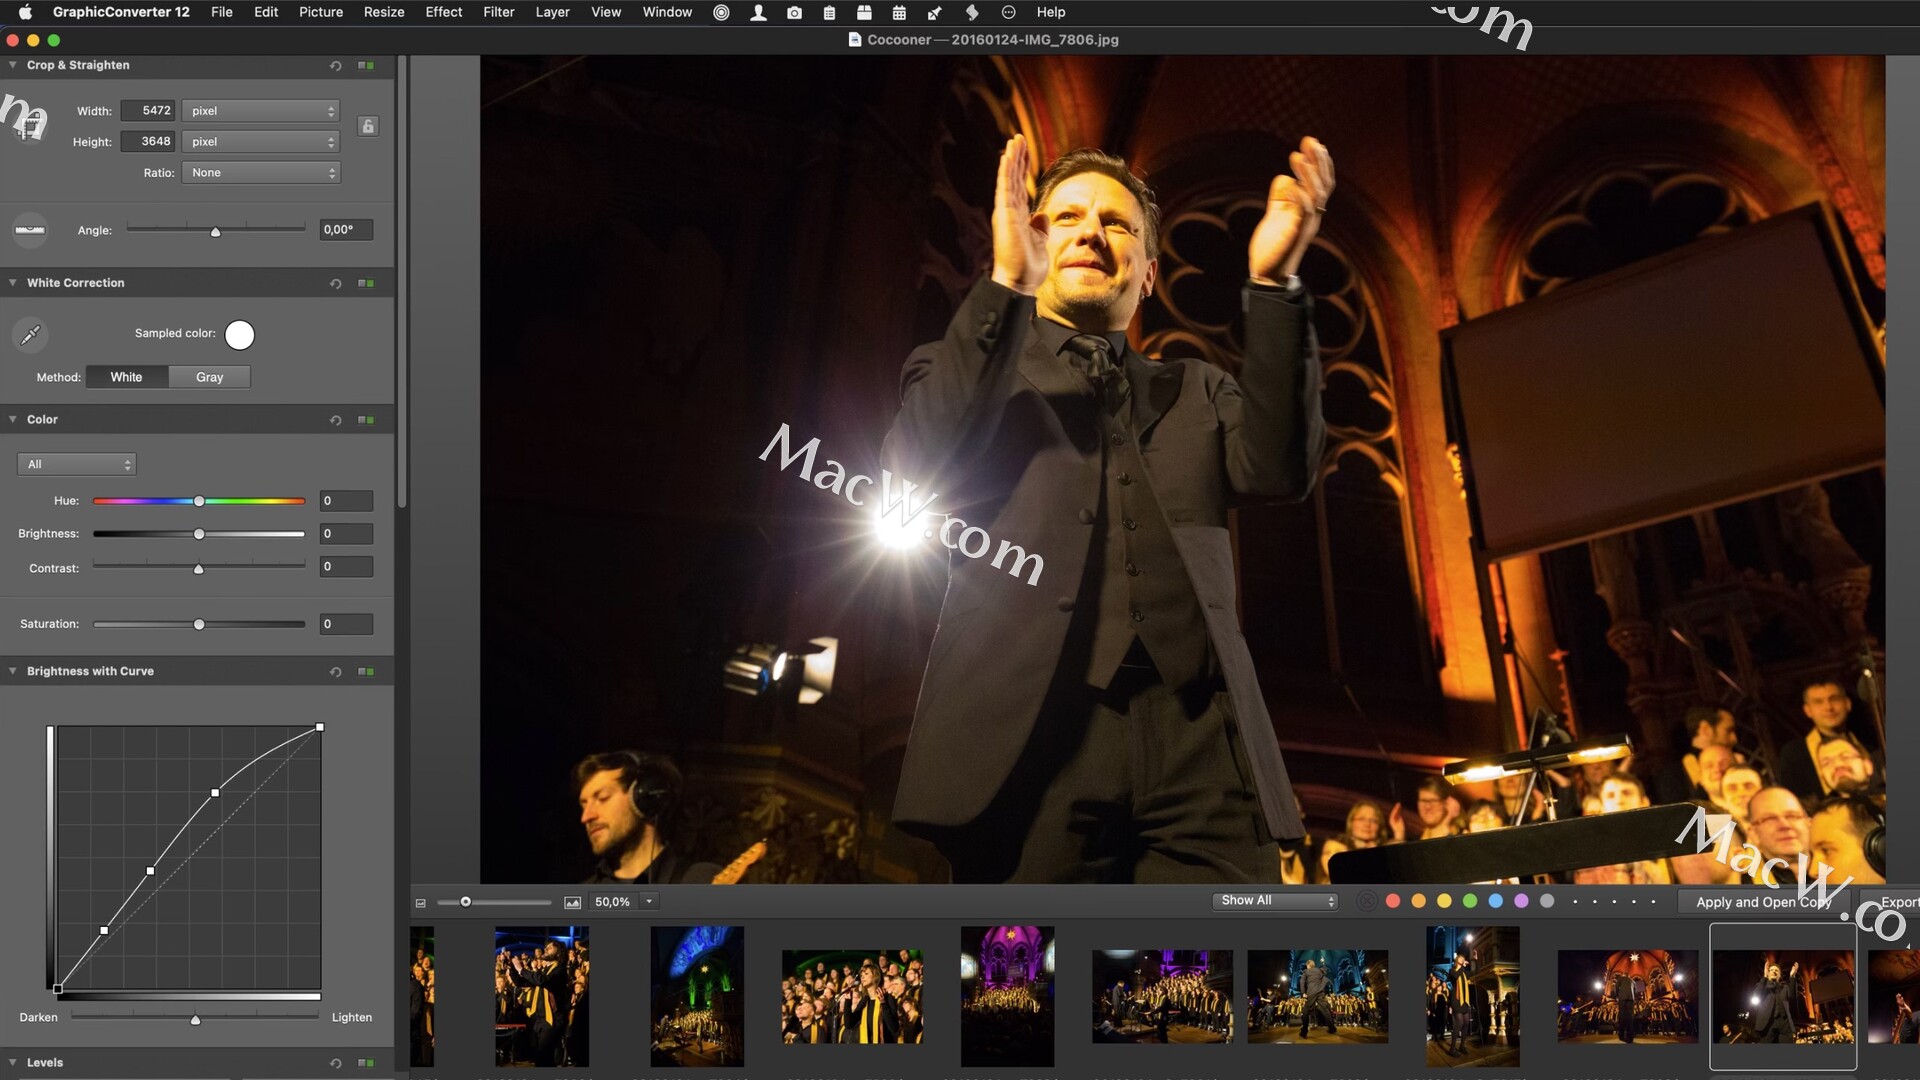Click the Width input field showing 5472
The height and width of the screenshot is (1080, 1920).
147,111
